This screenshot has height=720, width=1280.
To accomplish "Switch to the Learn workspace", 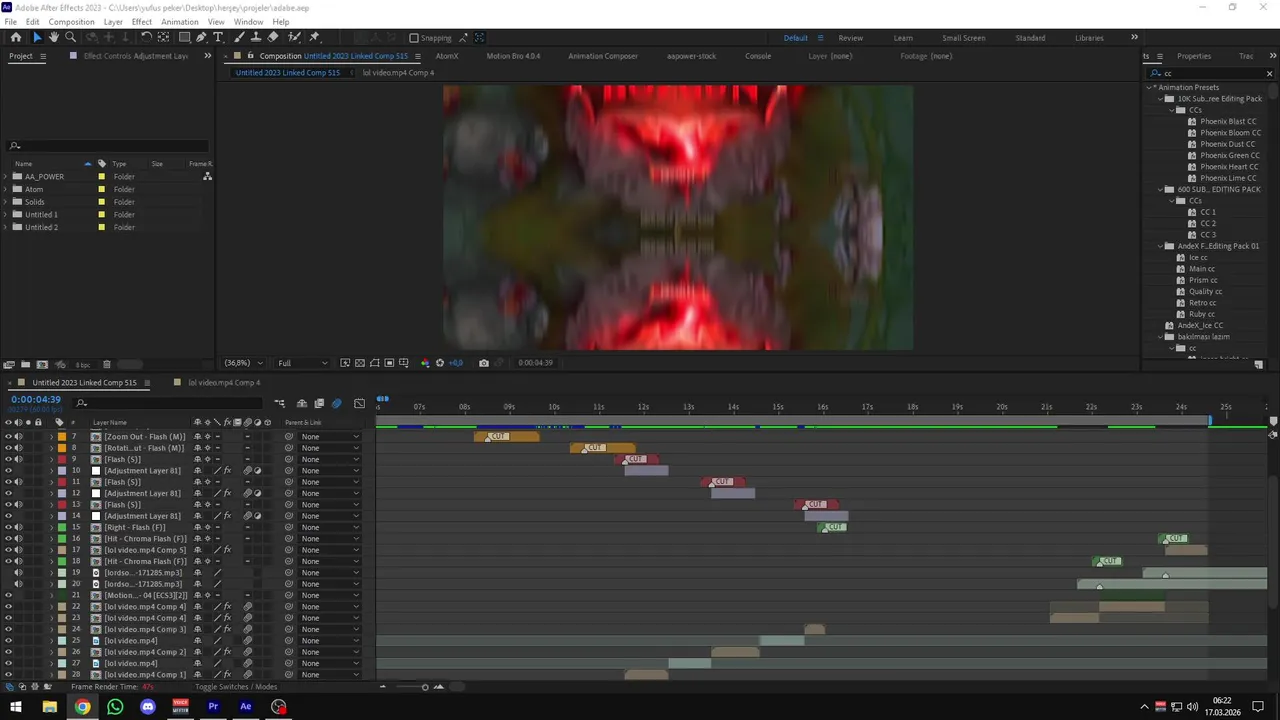I will coord(903,38).
